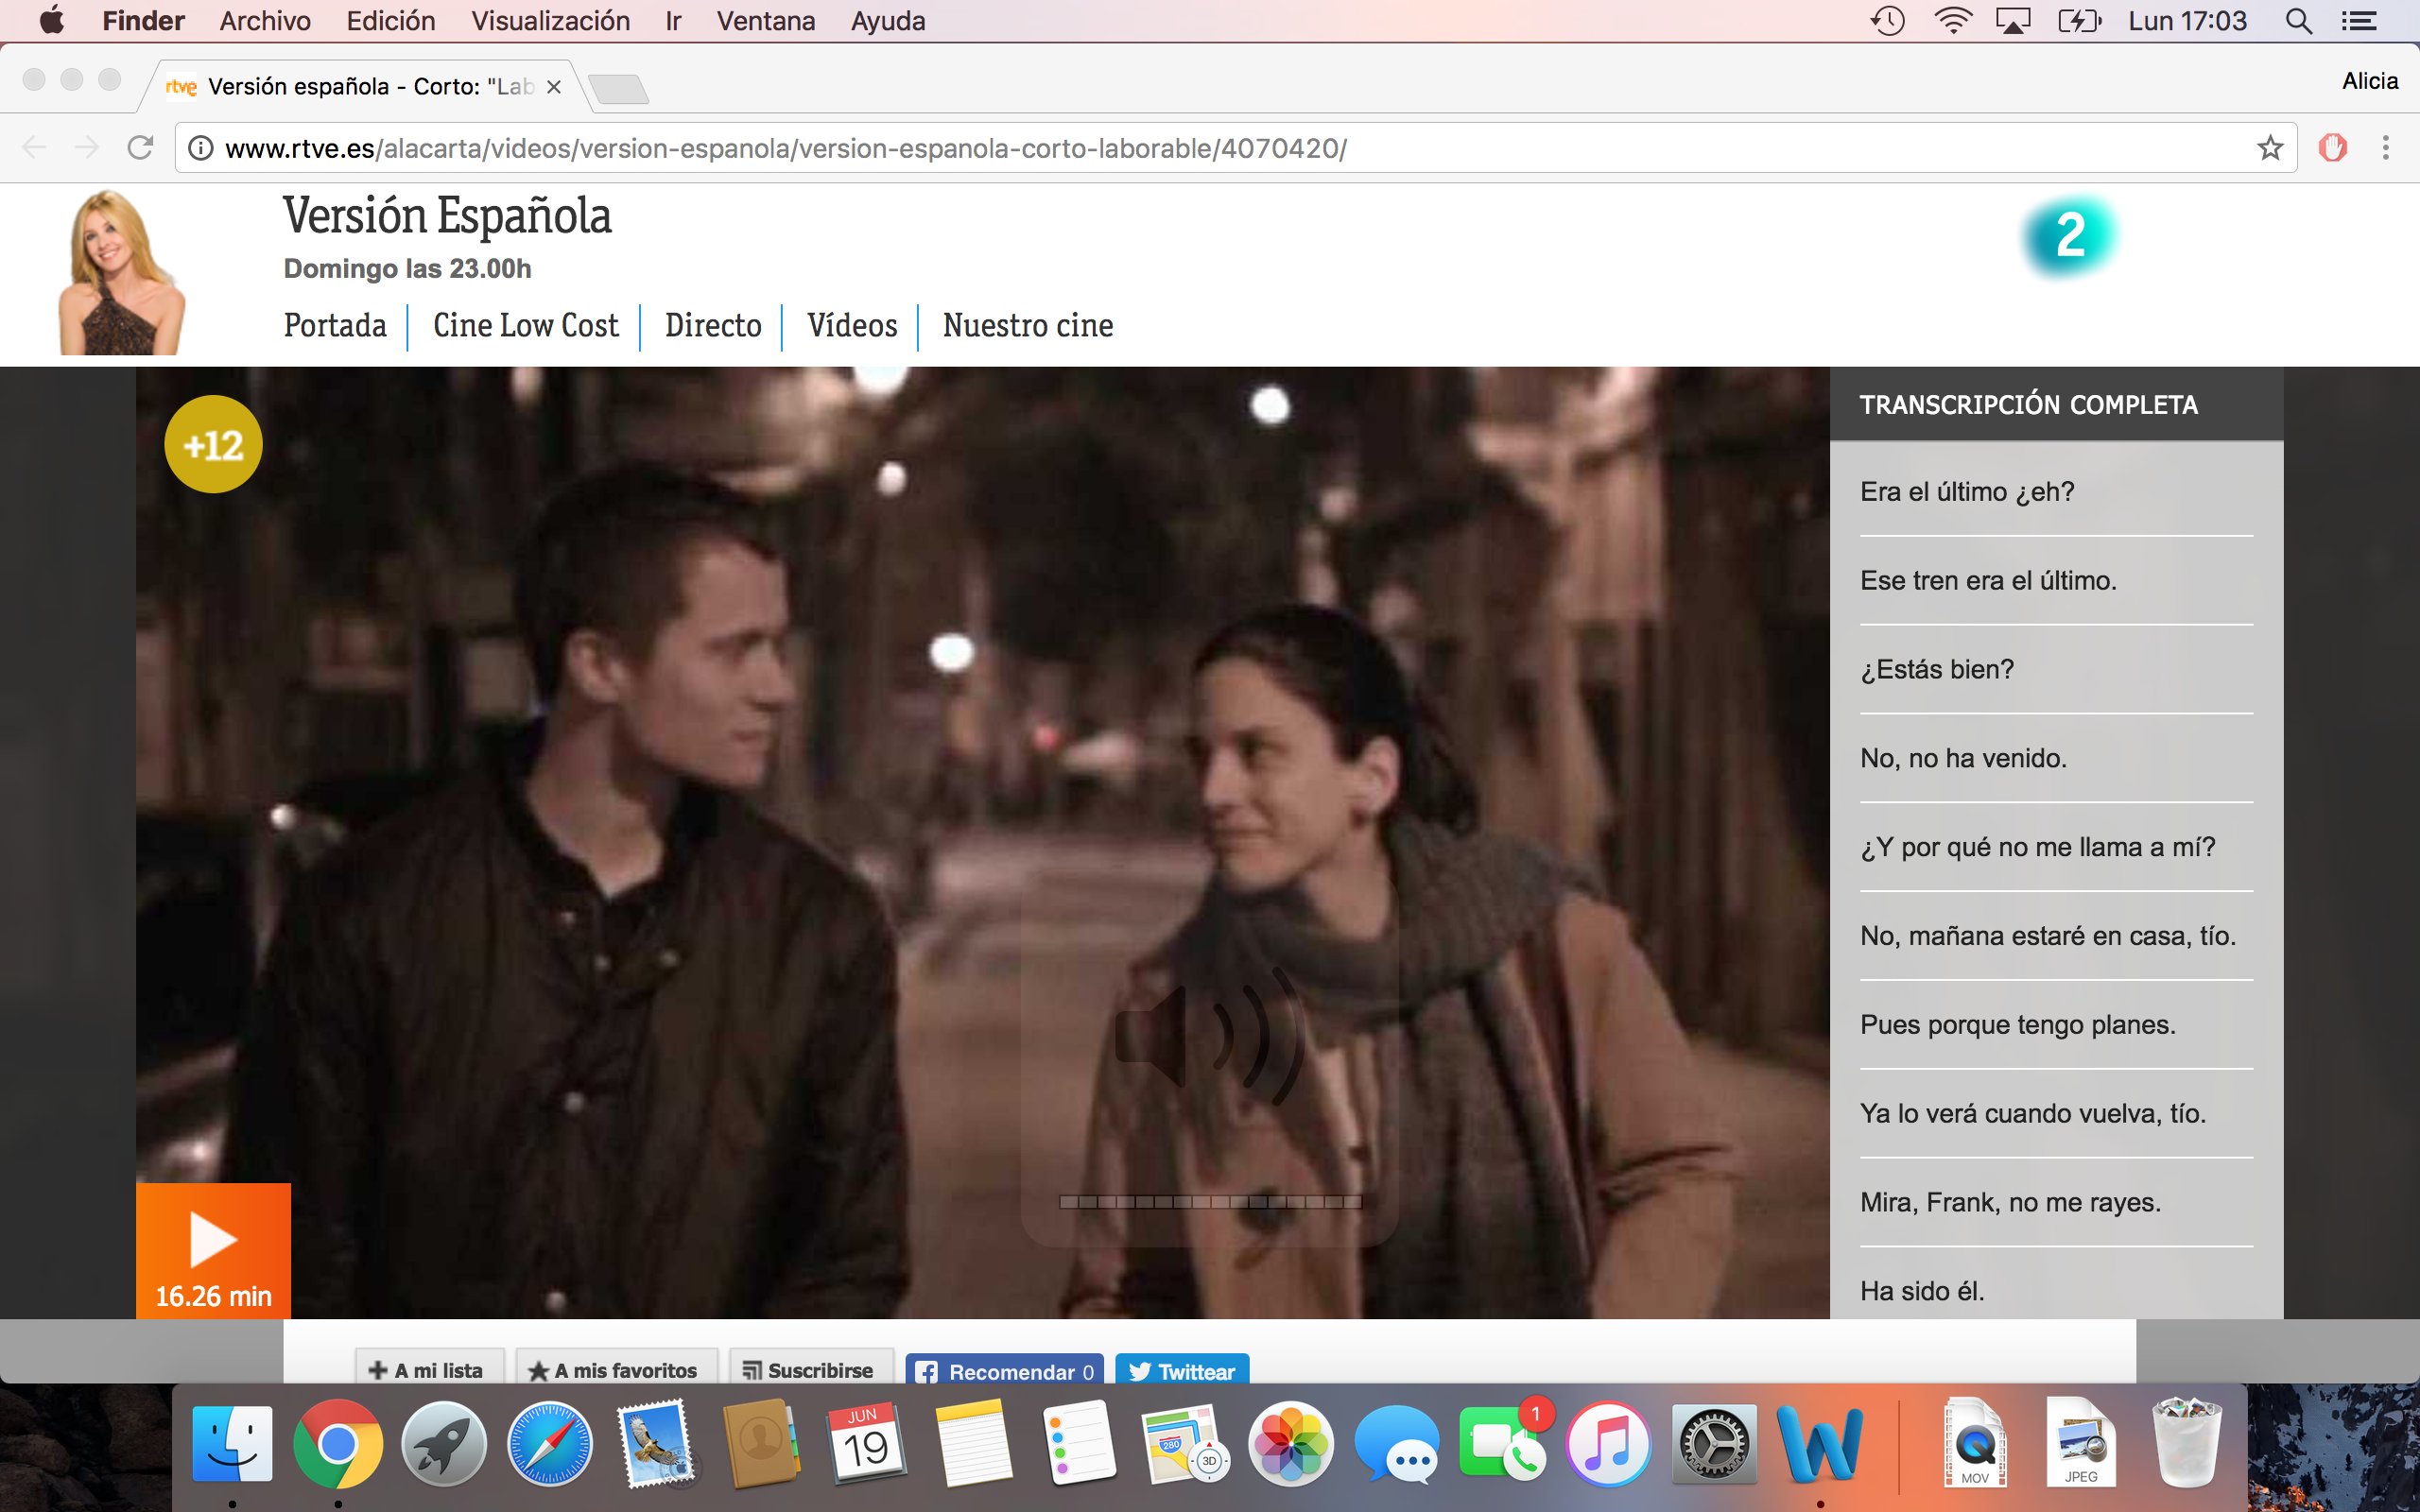Viewport: 2420px width, 1512px height.
Task: Open Google Chrome from the Dock
Action: point(338,1443)
